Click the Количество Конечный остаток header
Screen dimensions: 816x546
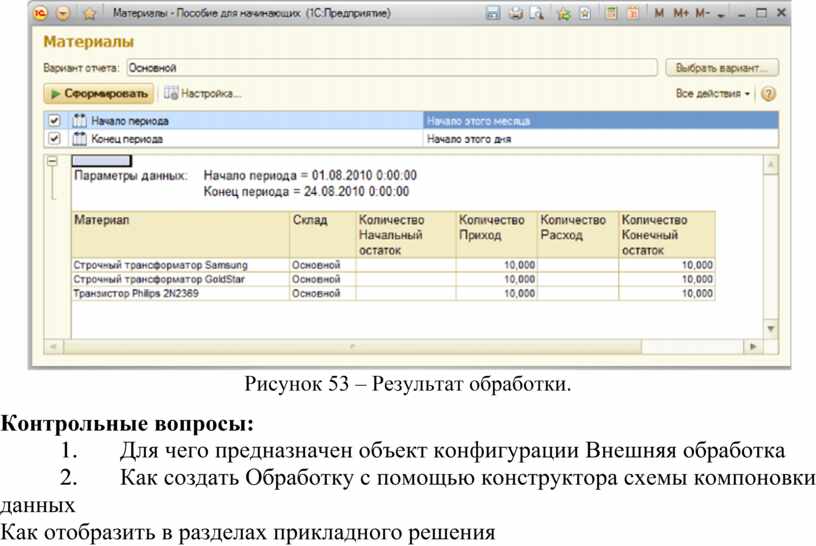click(x=667, y=234)
